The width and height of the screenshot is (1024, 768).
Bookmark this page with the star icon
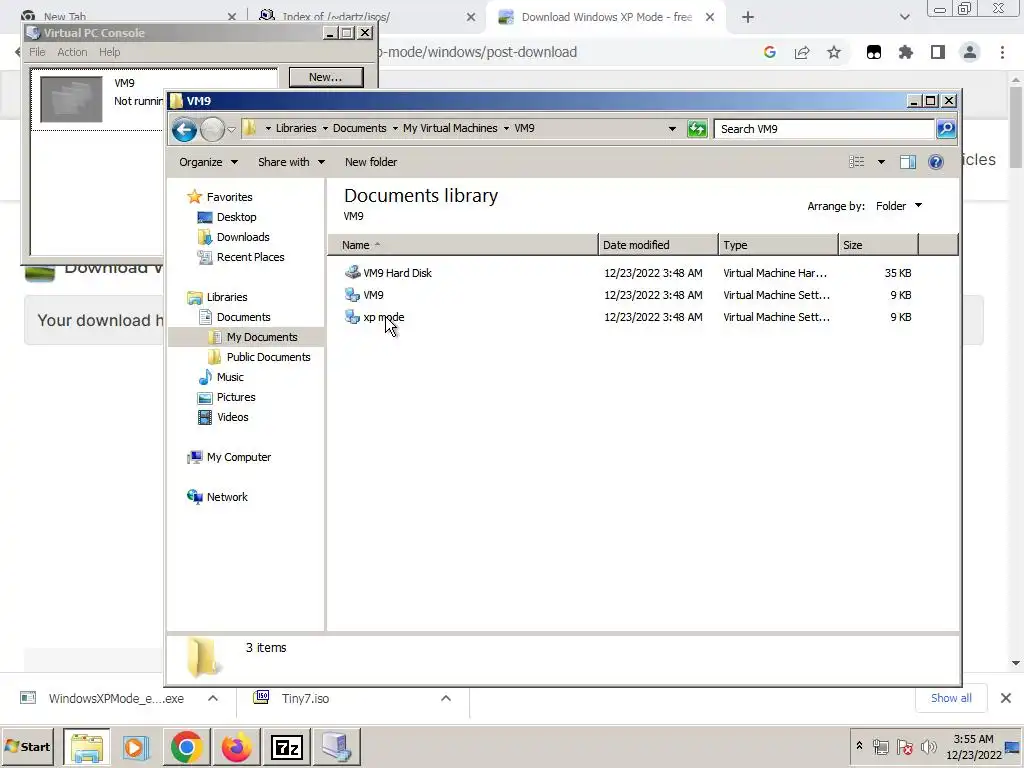tap(834, 52)
